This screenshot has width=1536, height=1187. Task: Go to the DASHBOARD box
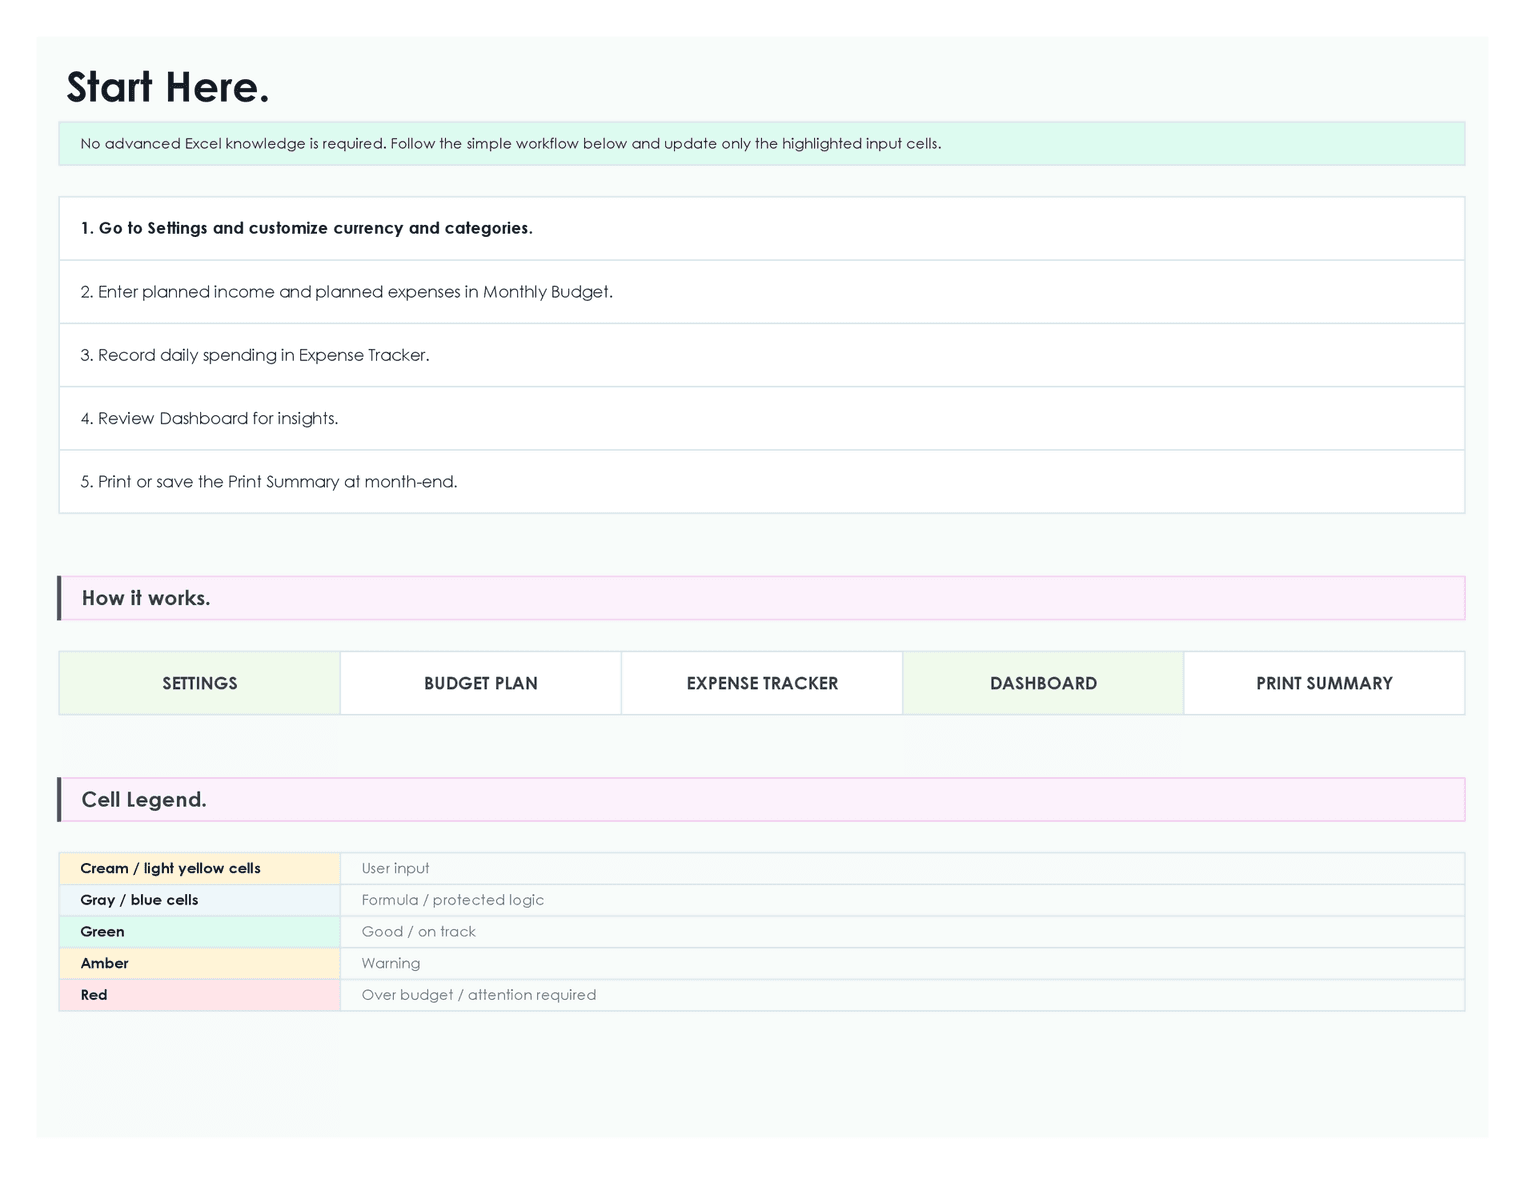pos(1043,683)
